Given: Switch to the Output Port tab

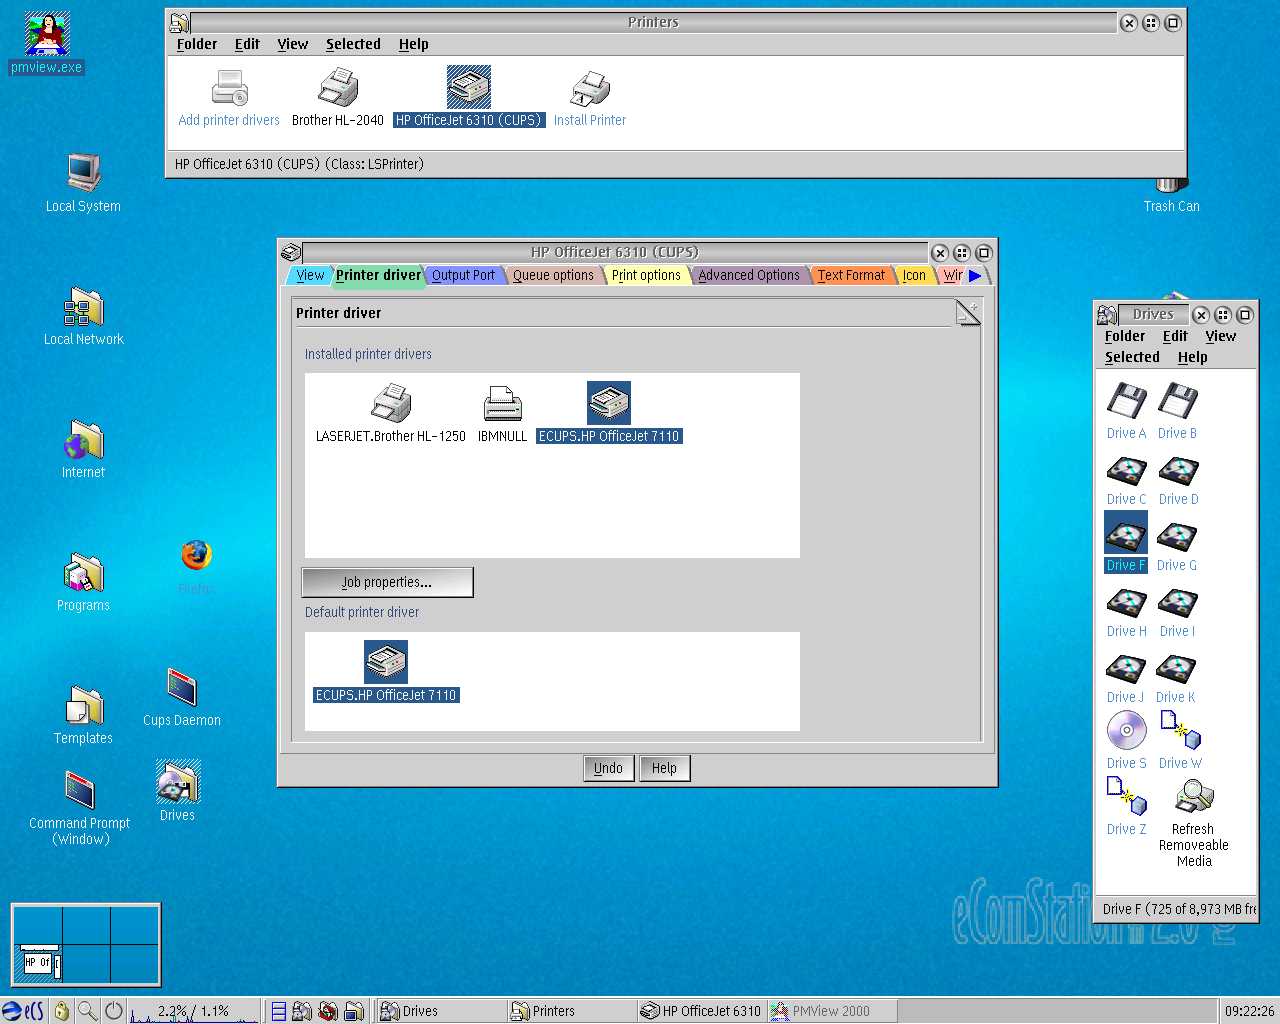Looking at the screenshot, I should pyautogui.click(x=463, y=275).
